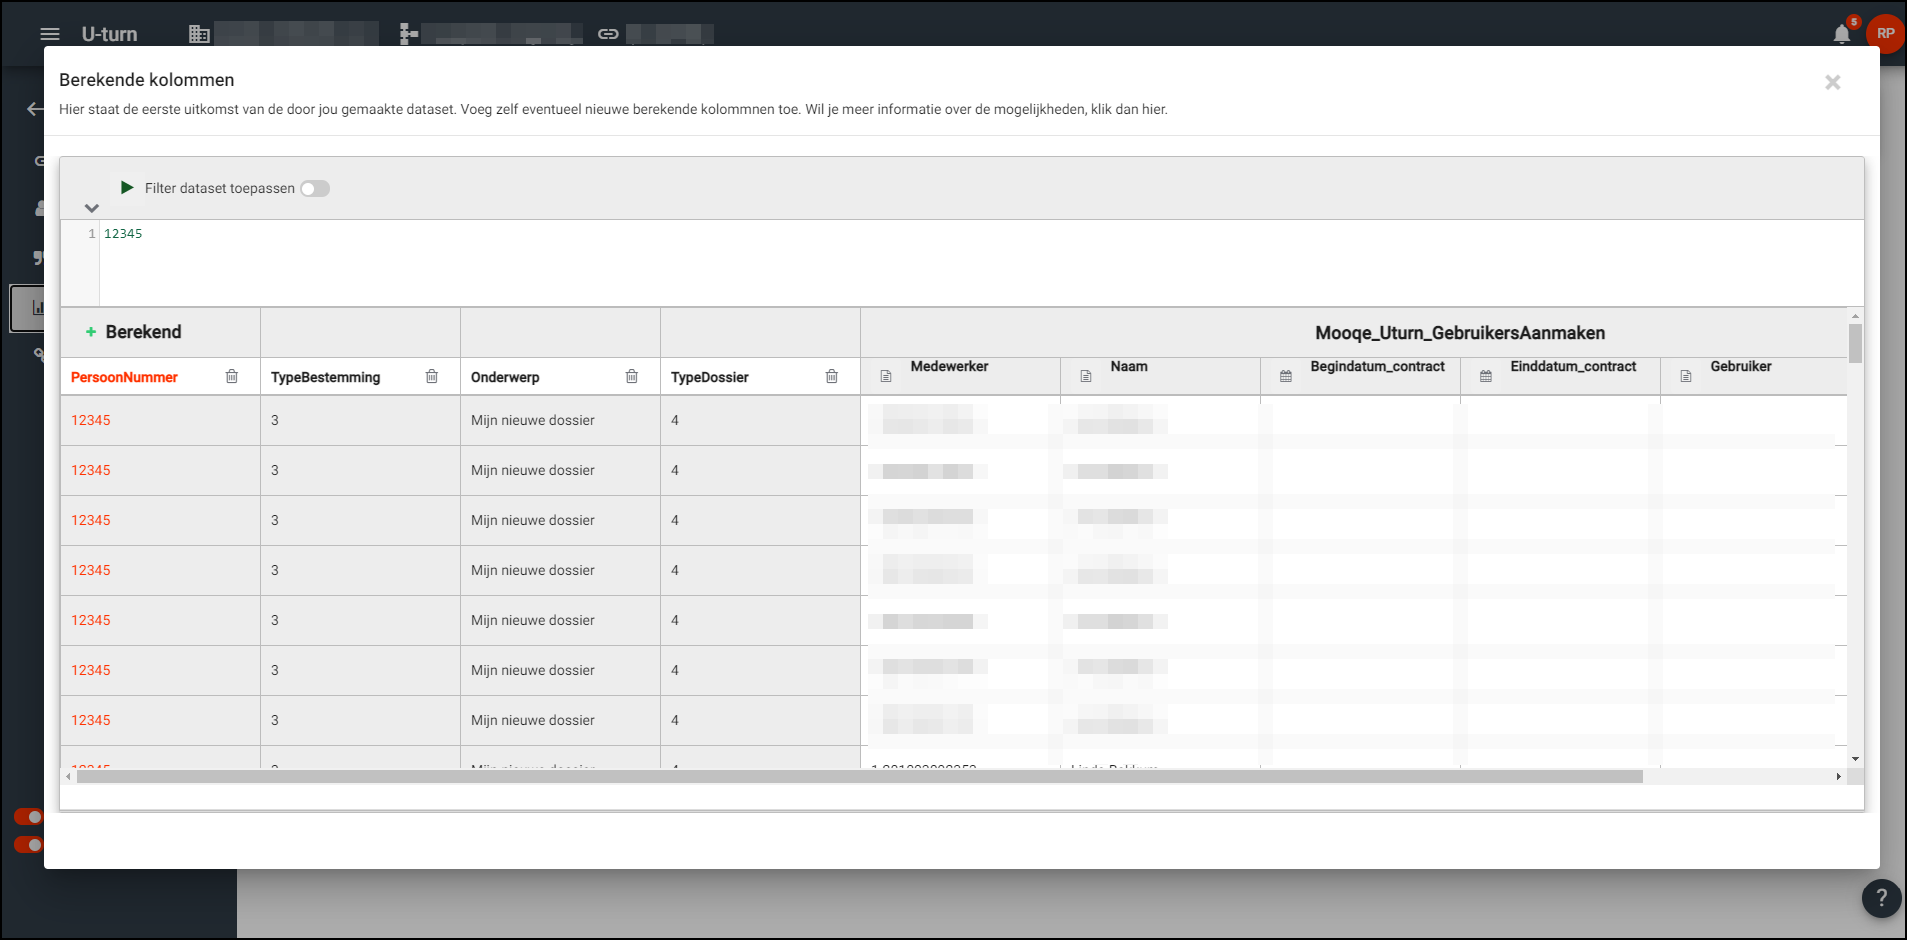Open the notifications bell
Screen dimensions: 1907x940
tap(1841, 34)
